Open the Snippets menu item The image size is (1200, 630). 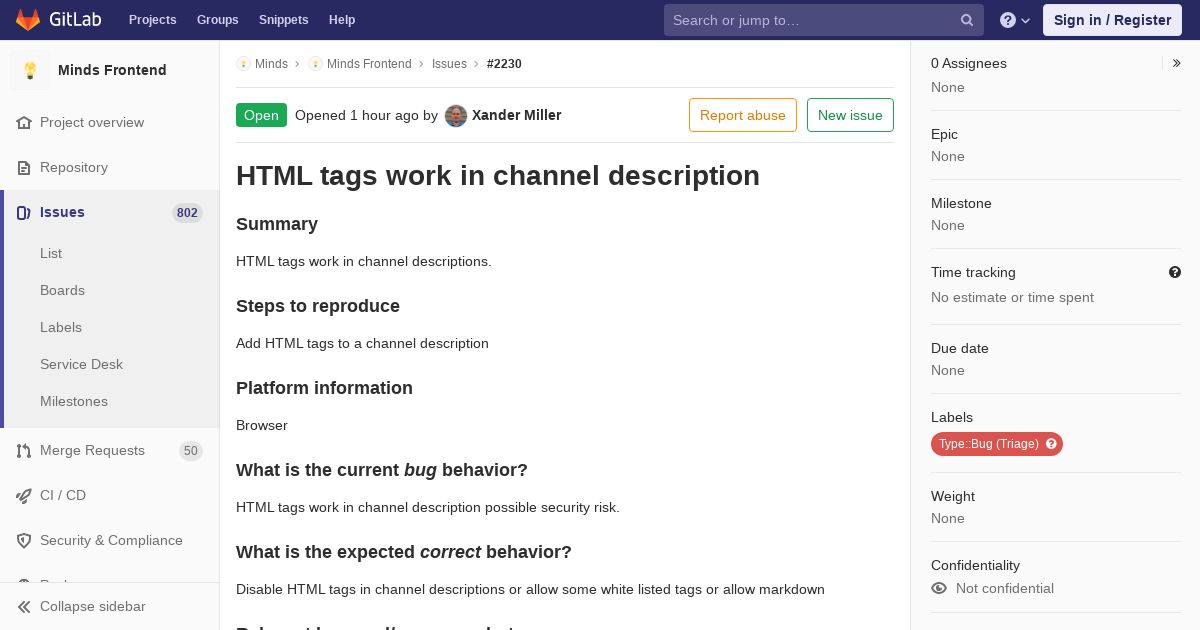click(x=283, y=20)
